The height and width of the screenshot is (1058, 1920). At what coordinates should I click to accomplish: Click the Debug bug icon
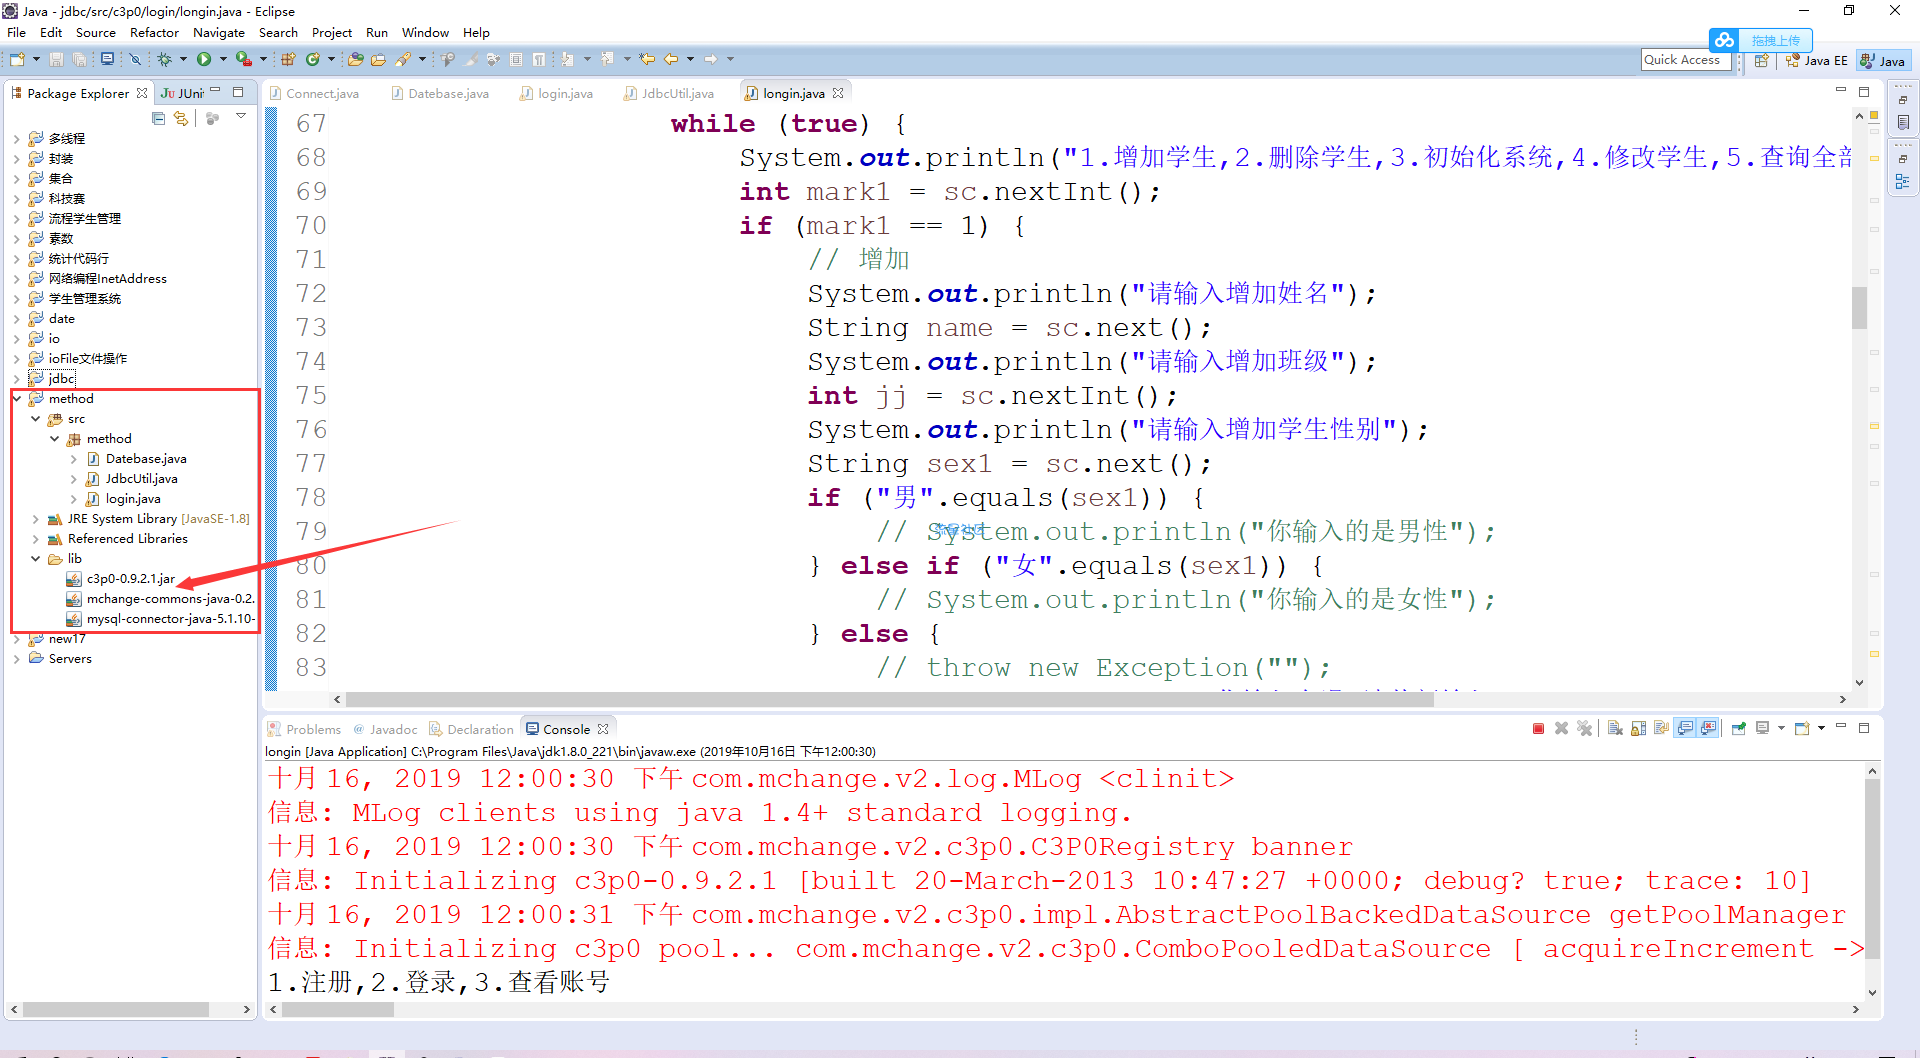click(164, 60)
